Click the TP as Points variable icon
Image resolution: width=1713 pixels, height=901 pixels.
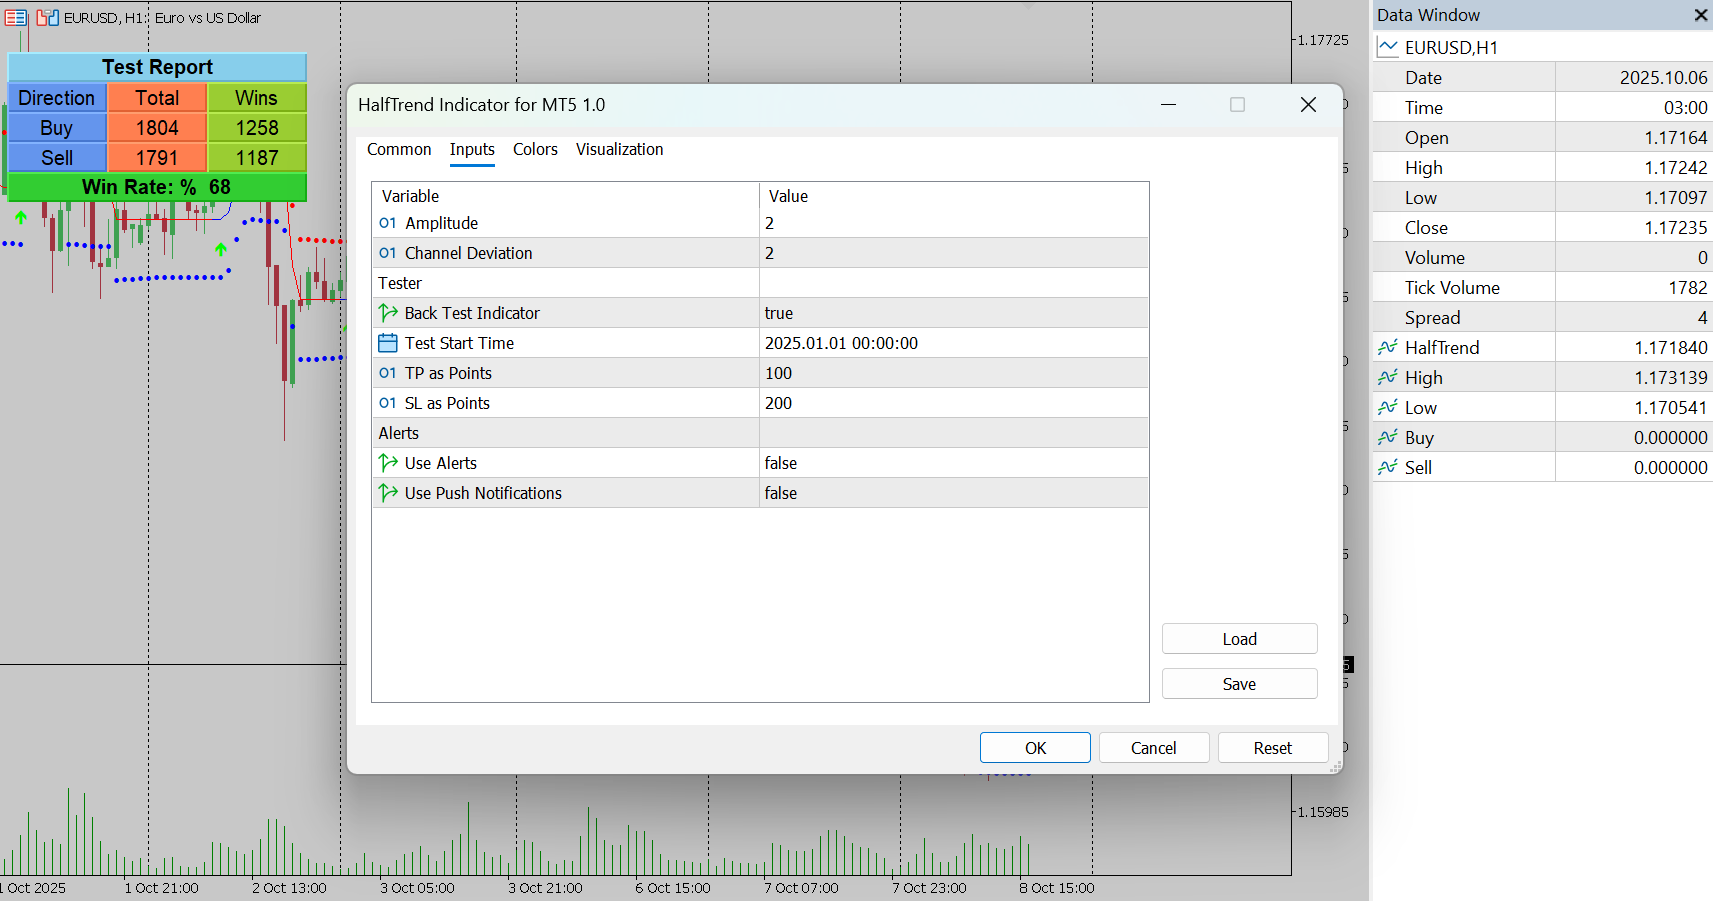point(388,373)
